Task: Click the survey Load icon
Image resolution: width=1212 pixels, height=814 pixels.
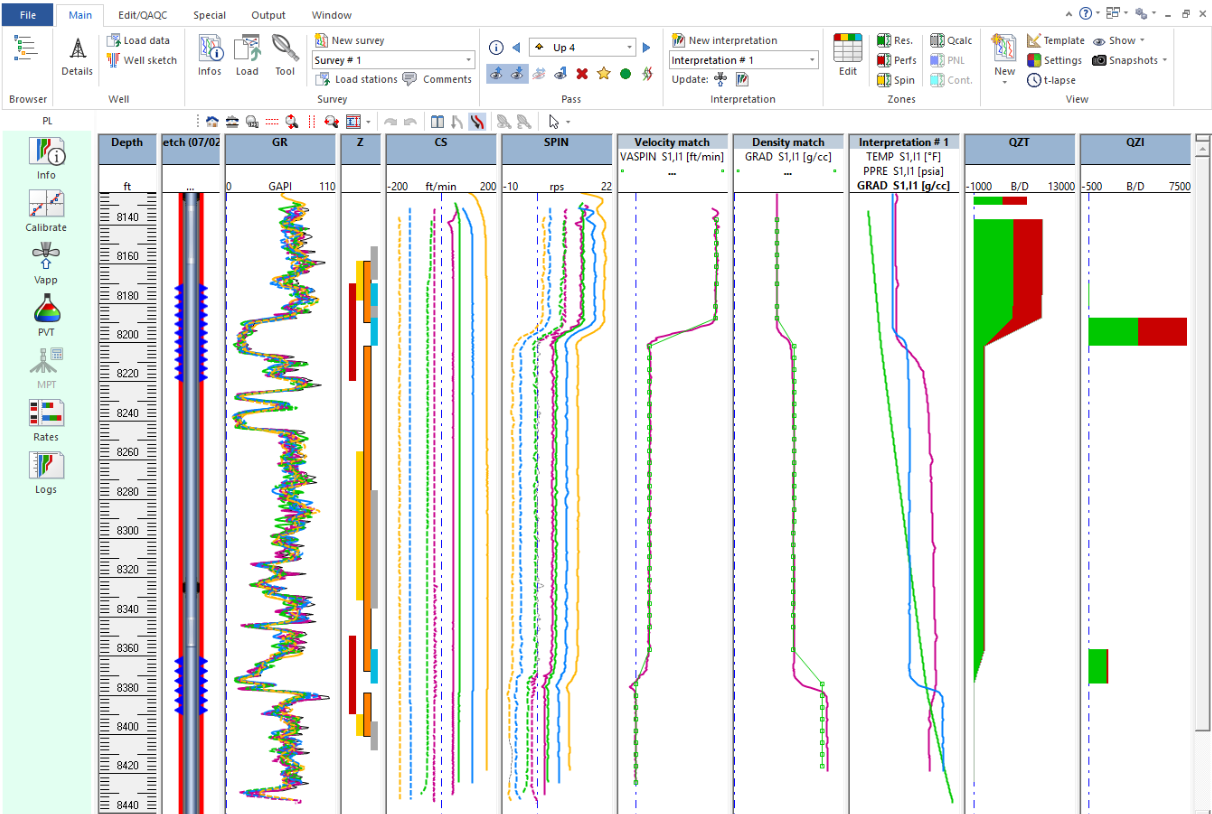Action: (247, 57)
